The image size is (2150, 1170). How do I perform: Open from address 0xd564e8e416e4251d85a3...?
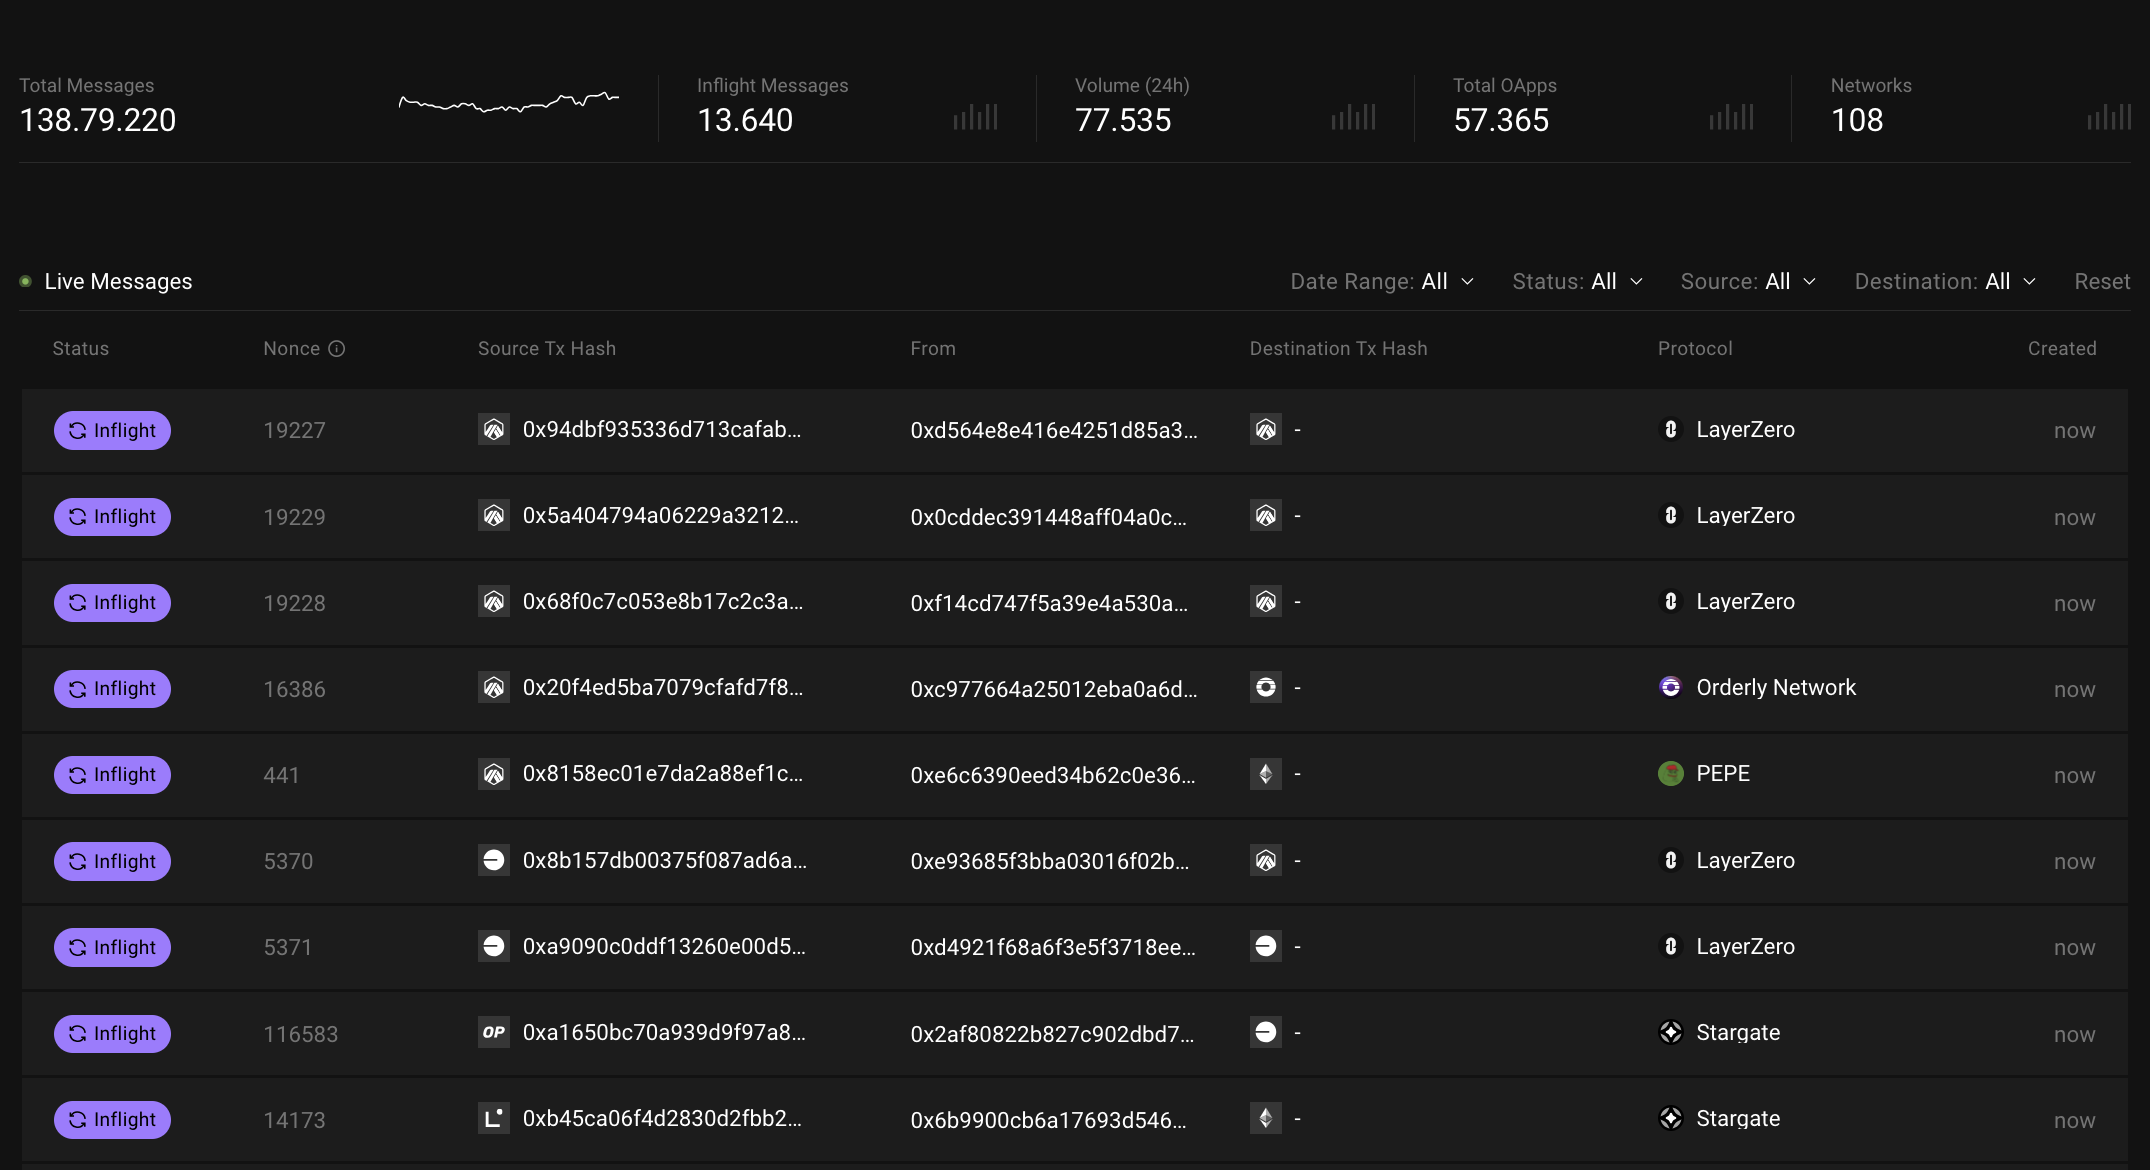[1054, 431]
